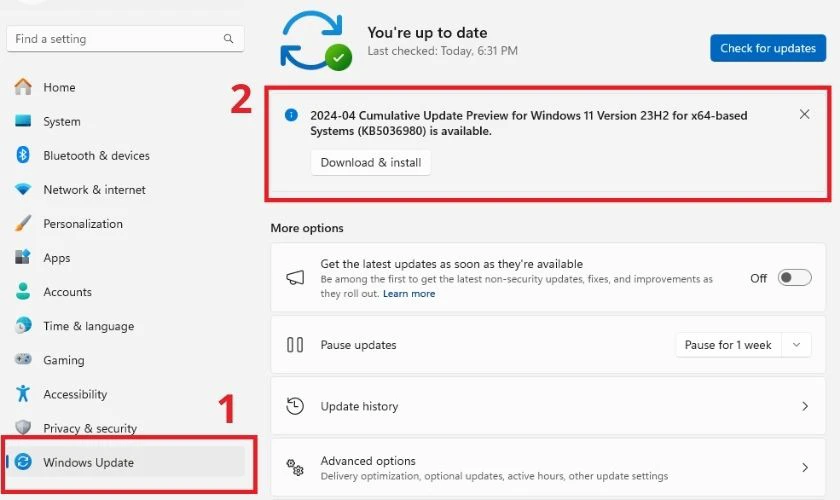
Task: Open Advanced options via its chevron
Action: pos(805,467)
